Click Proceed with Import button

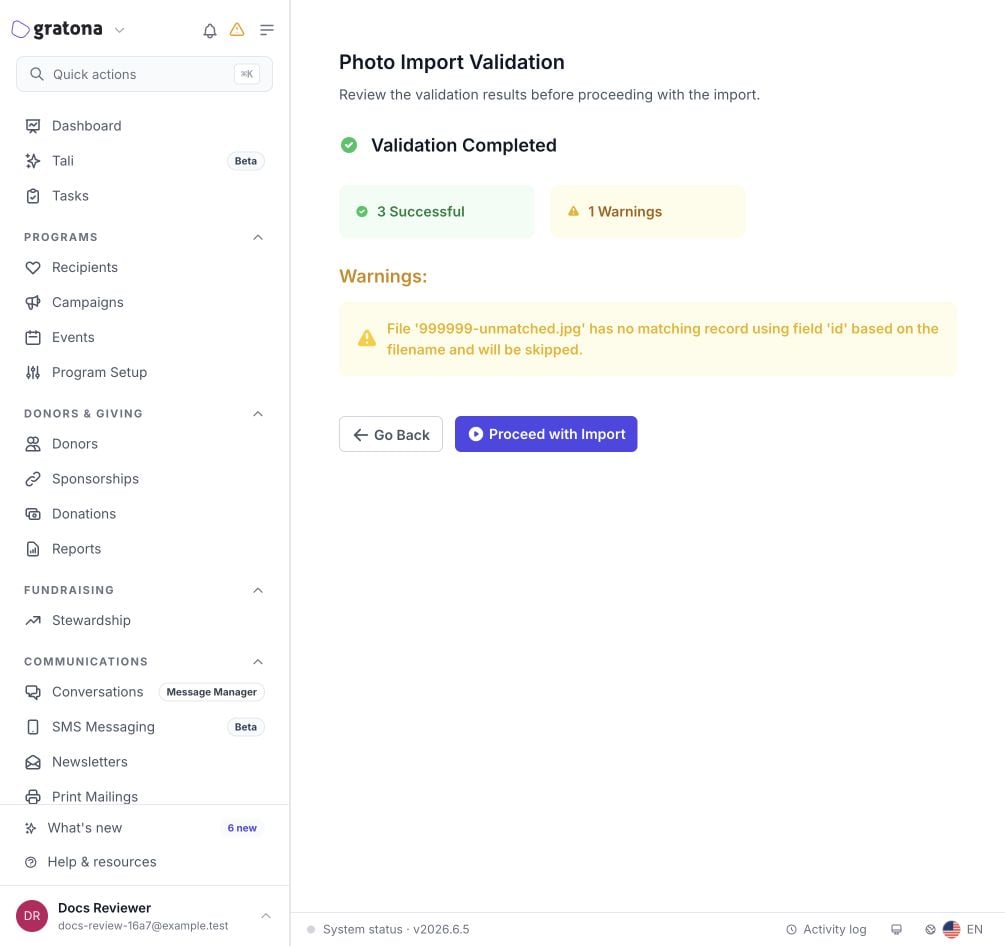pos(546,434)
